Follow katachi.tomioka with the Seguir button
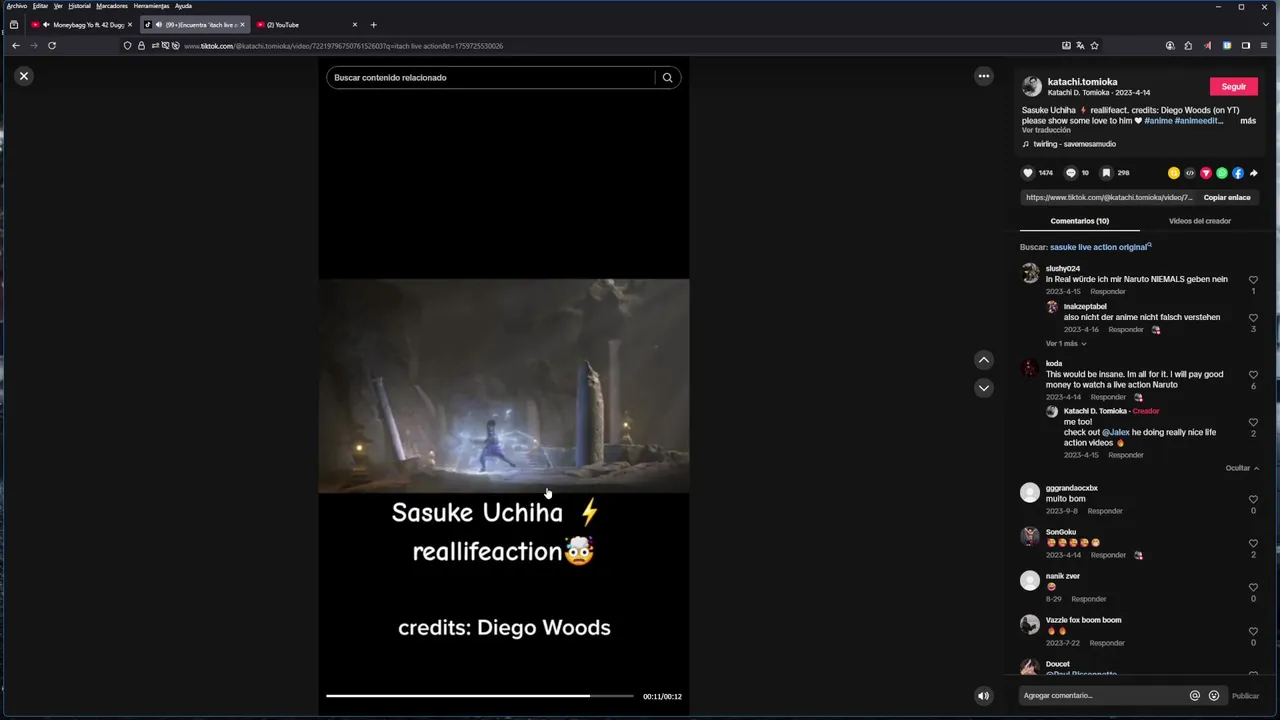 (x=1234, y=87)
